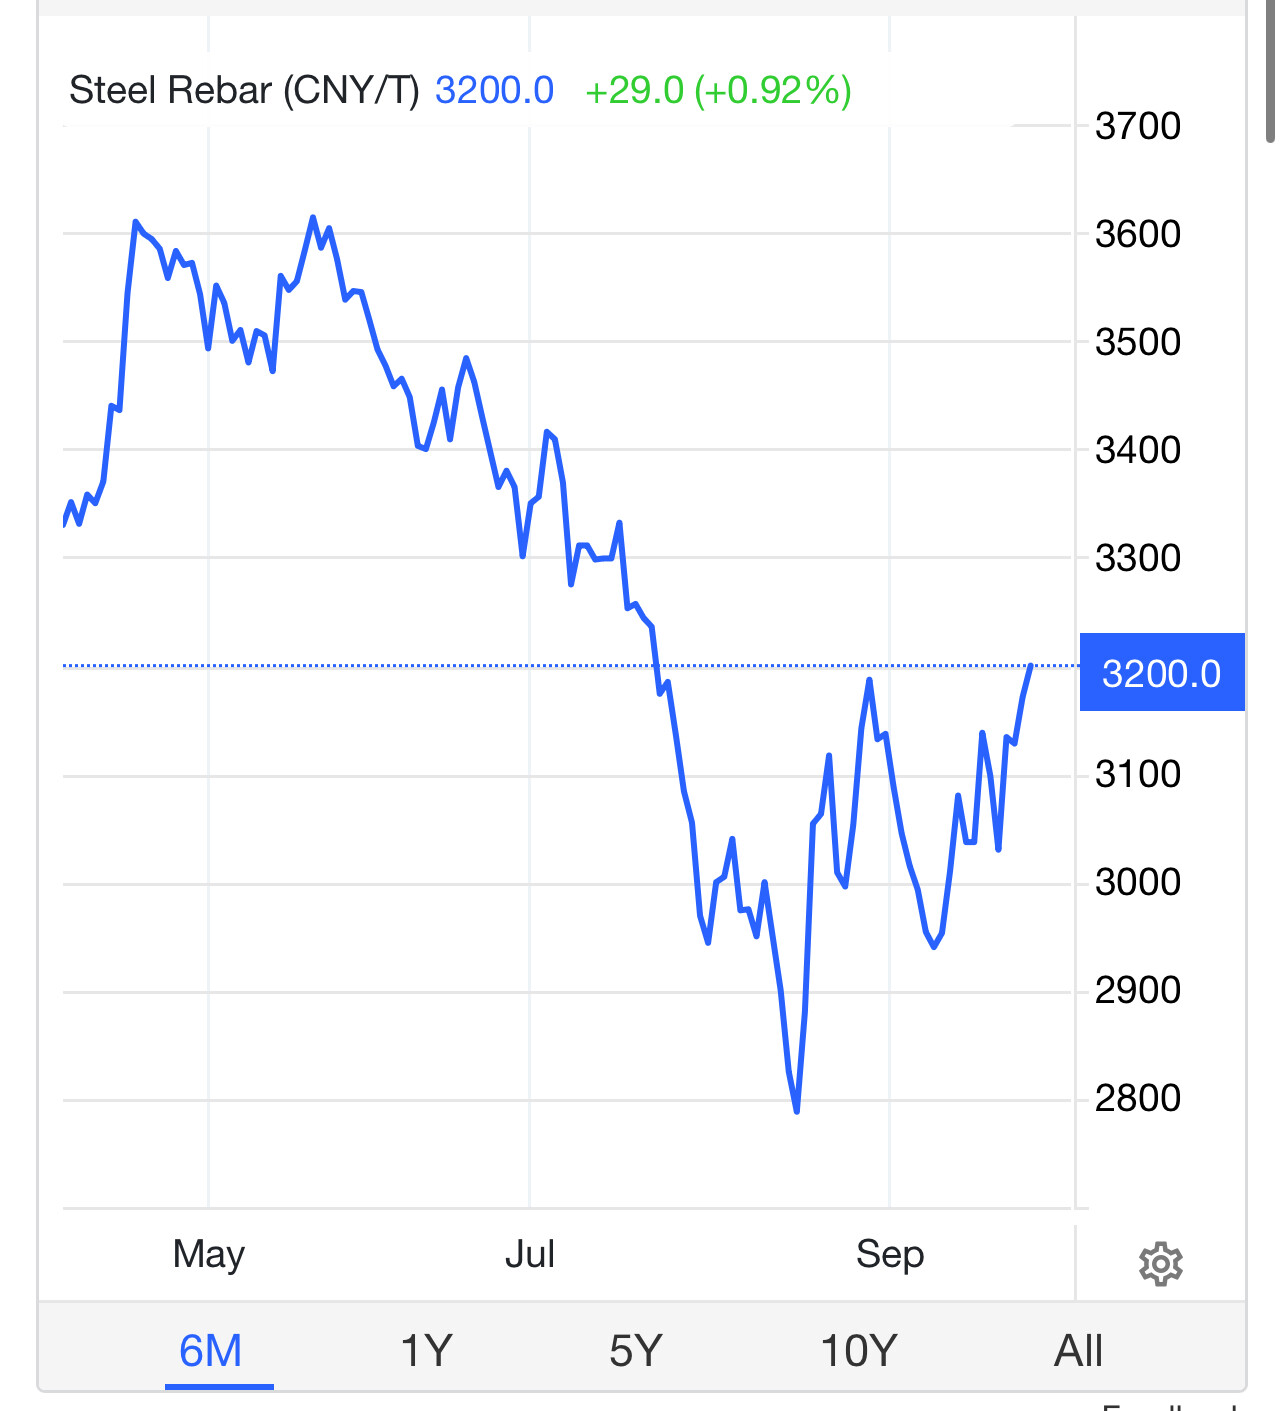Click the green +29.0 (+0.92%) change
Screen dimensions: 1284x1411
(718, 91)
